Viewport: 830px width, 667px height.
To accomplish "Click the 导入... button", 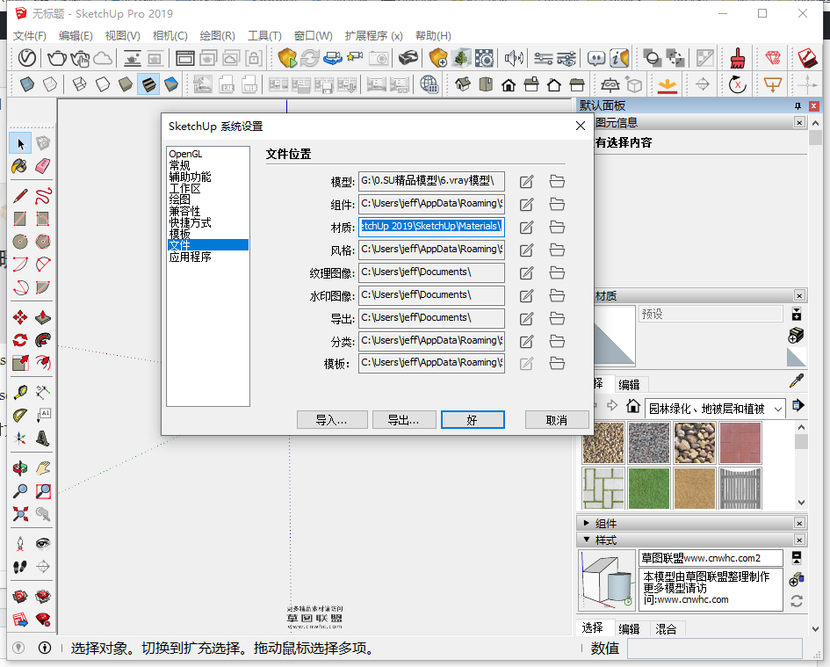I will (332, 420).
